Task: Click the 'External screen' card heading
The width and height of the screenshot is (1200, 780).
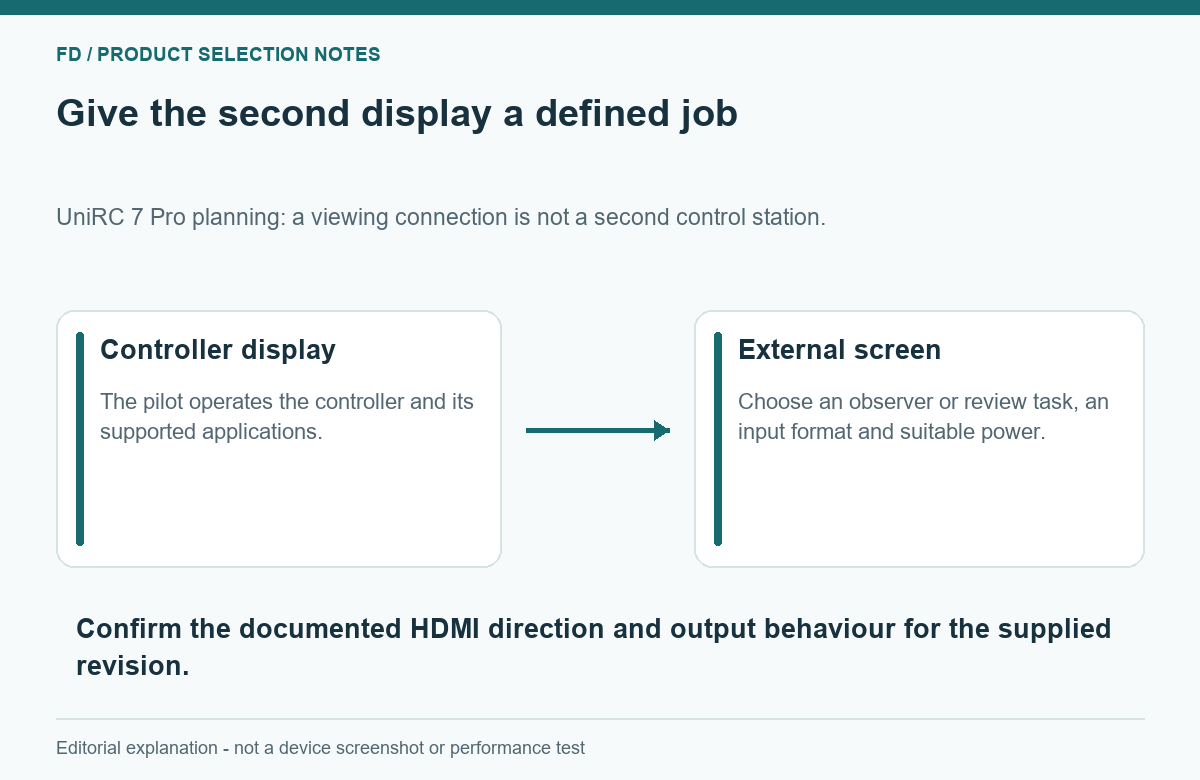Action: coord(839,350)
